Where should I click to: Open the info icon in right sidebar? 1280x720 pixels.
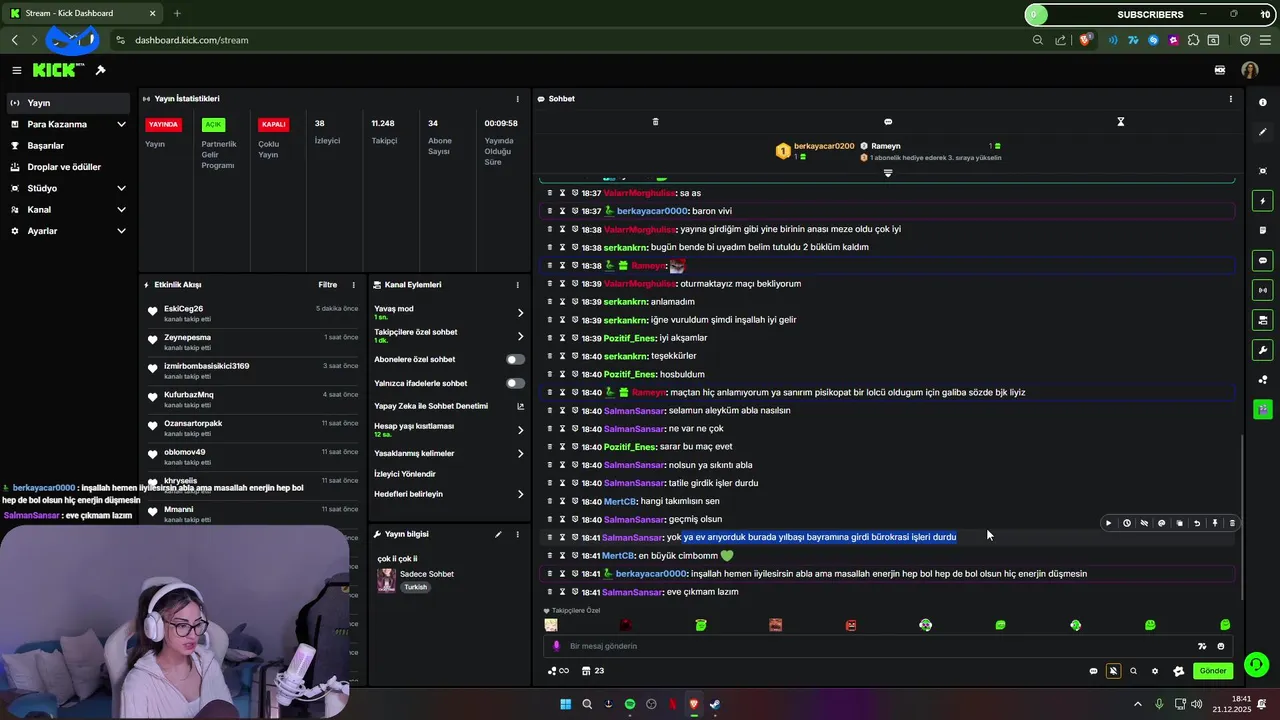pos(1263,102)
